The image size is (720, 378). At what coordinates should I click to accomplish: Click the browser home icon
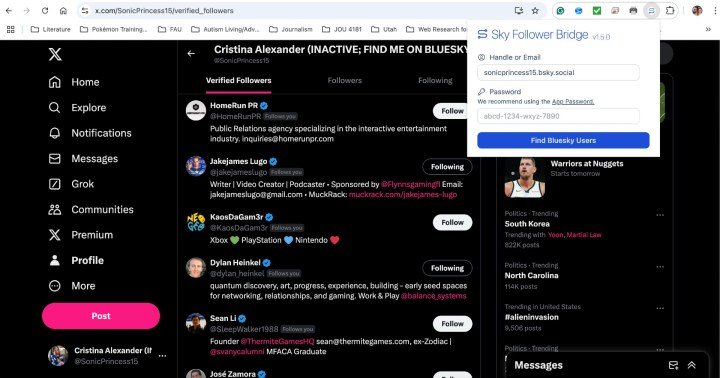63,10
